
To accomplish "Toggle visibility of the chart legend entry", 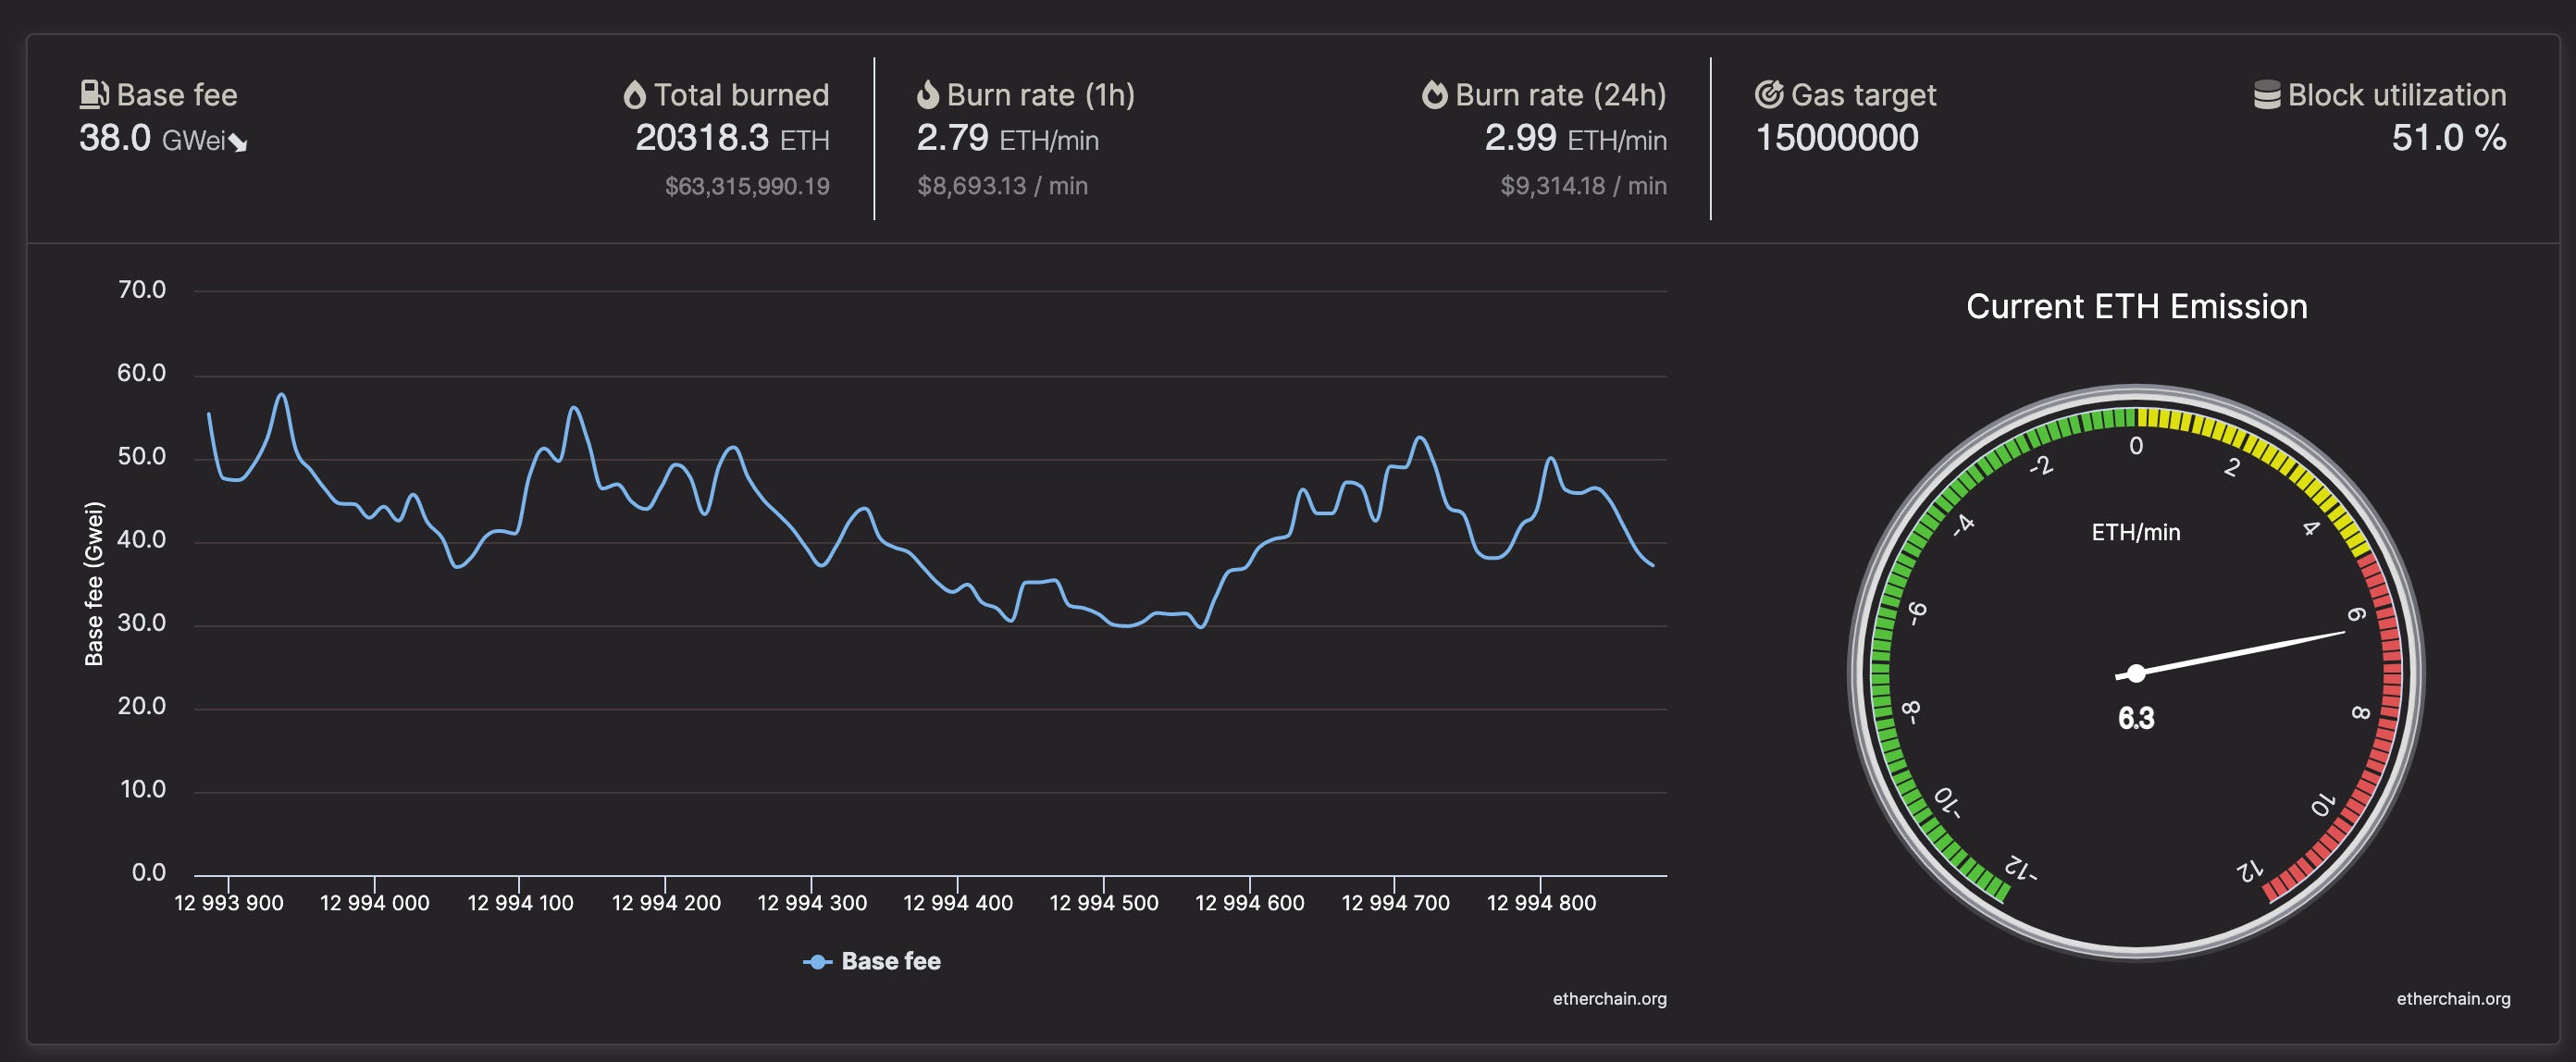I will 871,961.
